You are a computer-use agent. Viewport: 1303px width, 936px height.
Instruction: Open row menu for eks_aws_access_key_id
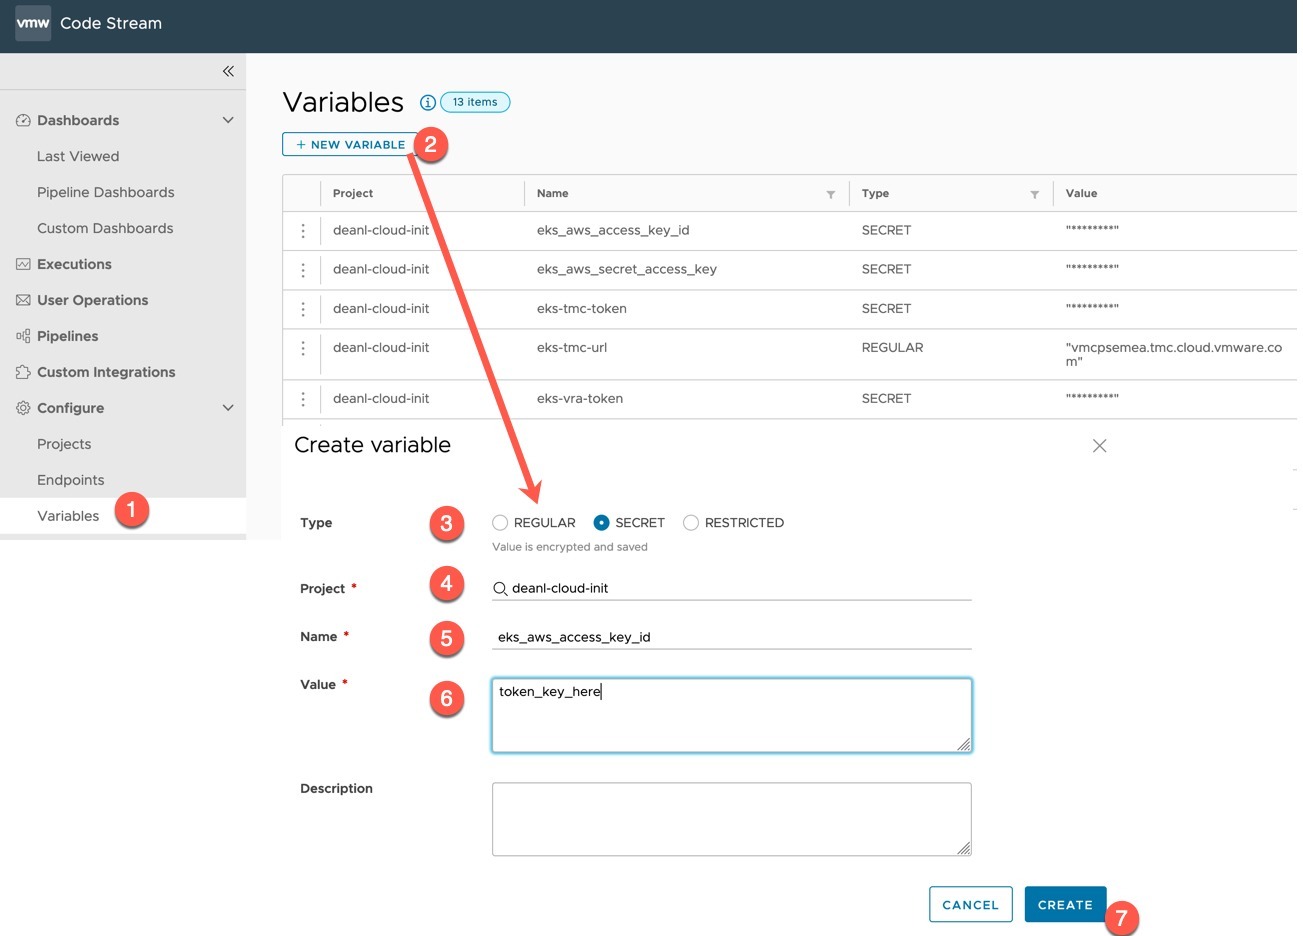pos(303,230)
